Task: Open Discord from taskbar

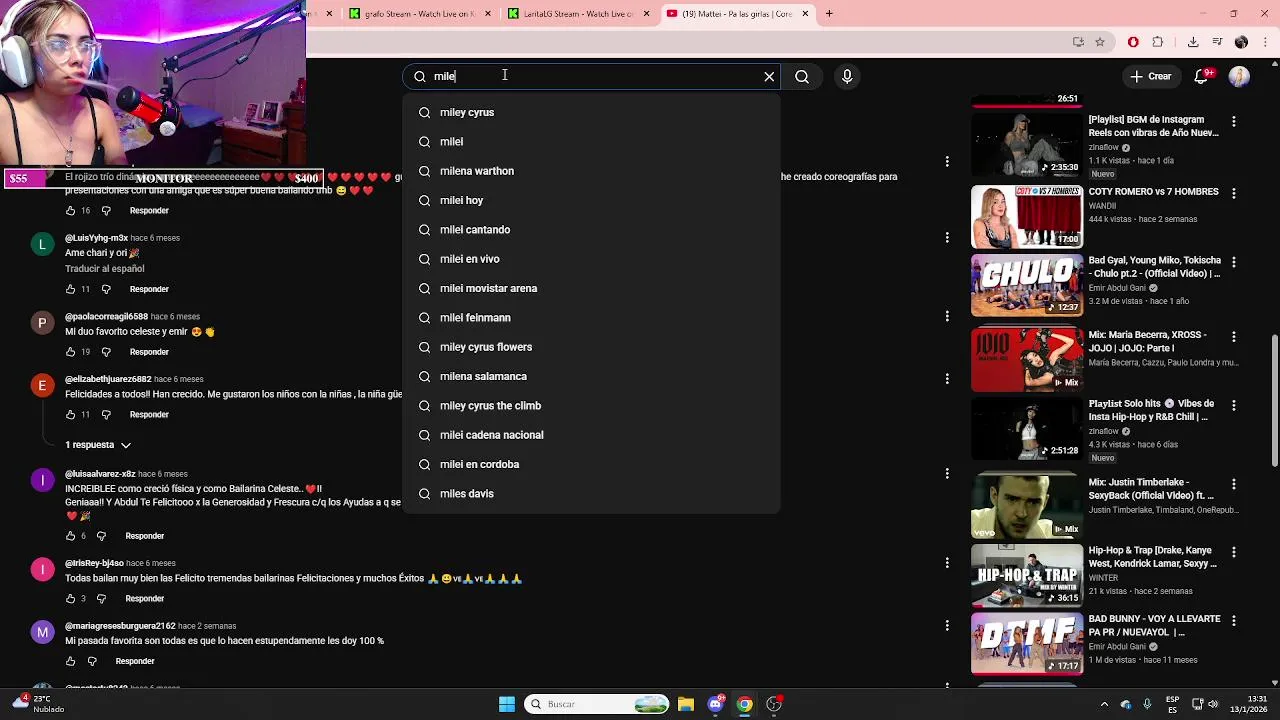Action: tap(715, 704)
